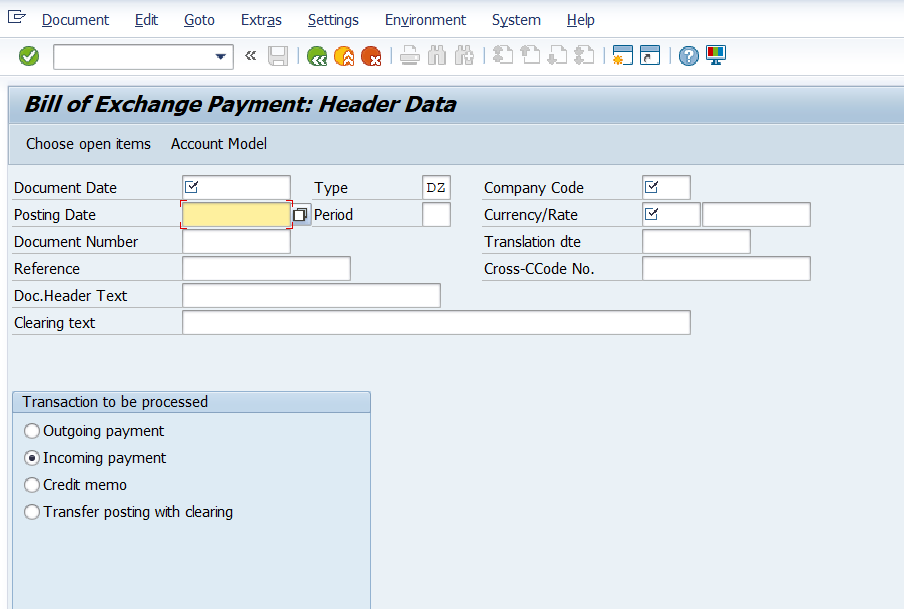The height and width of the screenshot is (609, 904).
Task: Select Transfer posting with clearing option
Action: (x=32, y=512)
